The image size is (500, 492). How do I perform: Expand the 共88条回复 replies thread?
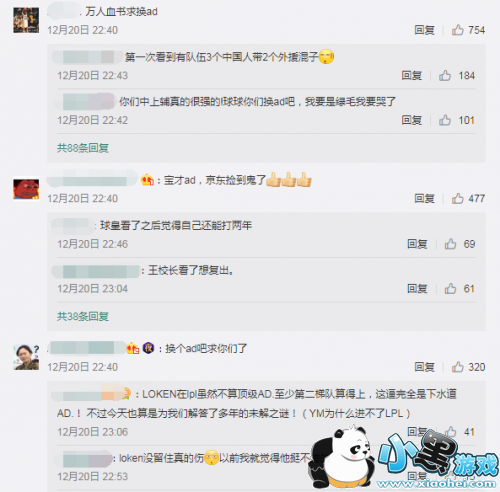click(x=83, y=148)
